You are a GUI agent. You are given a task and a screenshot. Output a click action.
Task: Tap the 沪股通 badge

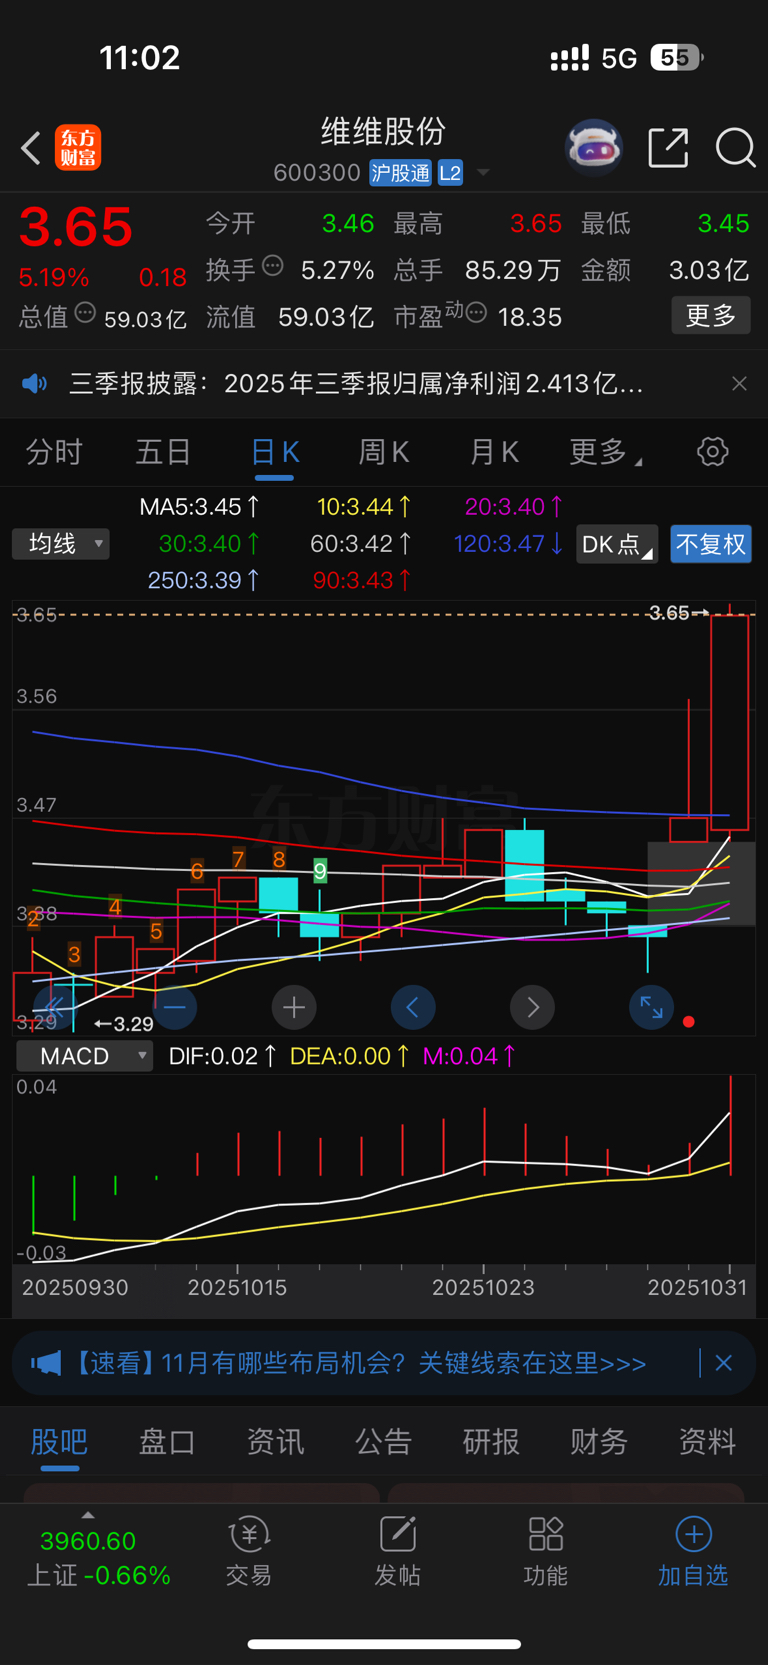[400, 173]
